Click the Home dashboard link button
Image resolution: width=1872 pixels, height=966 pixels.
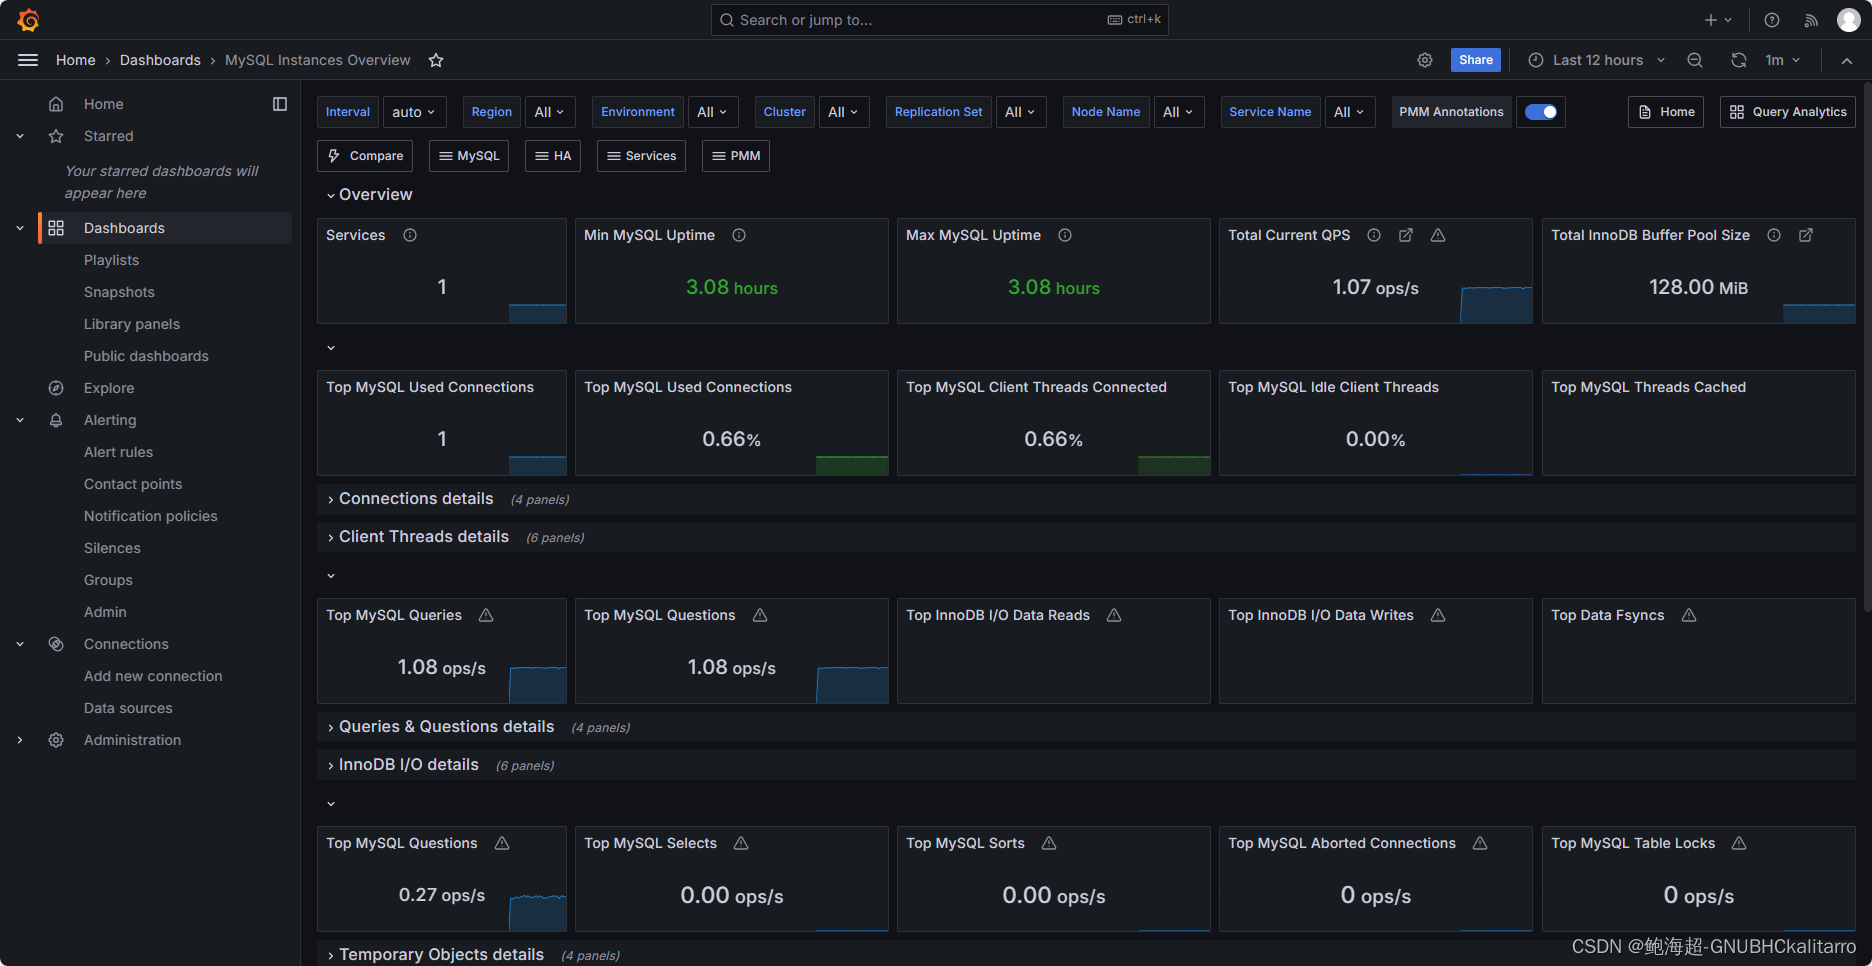point(1666,112)
